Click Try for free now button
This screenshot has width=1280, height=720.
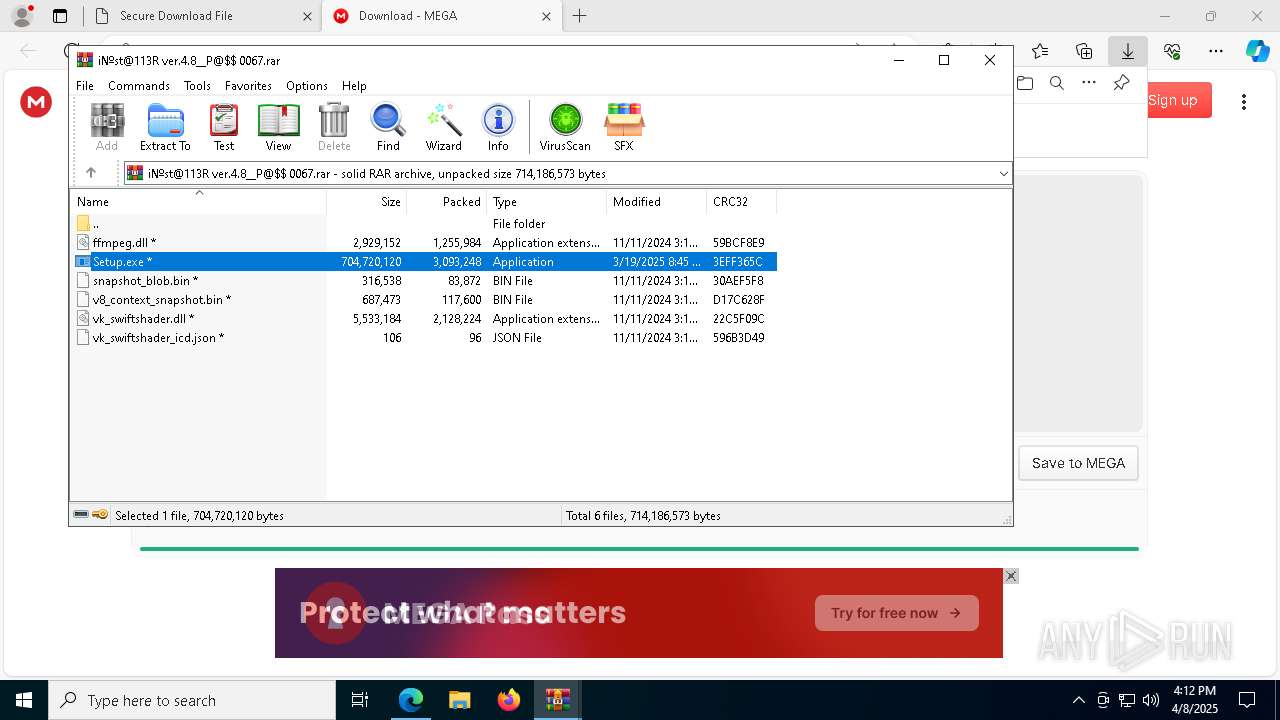[x=896, y=613]
